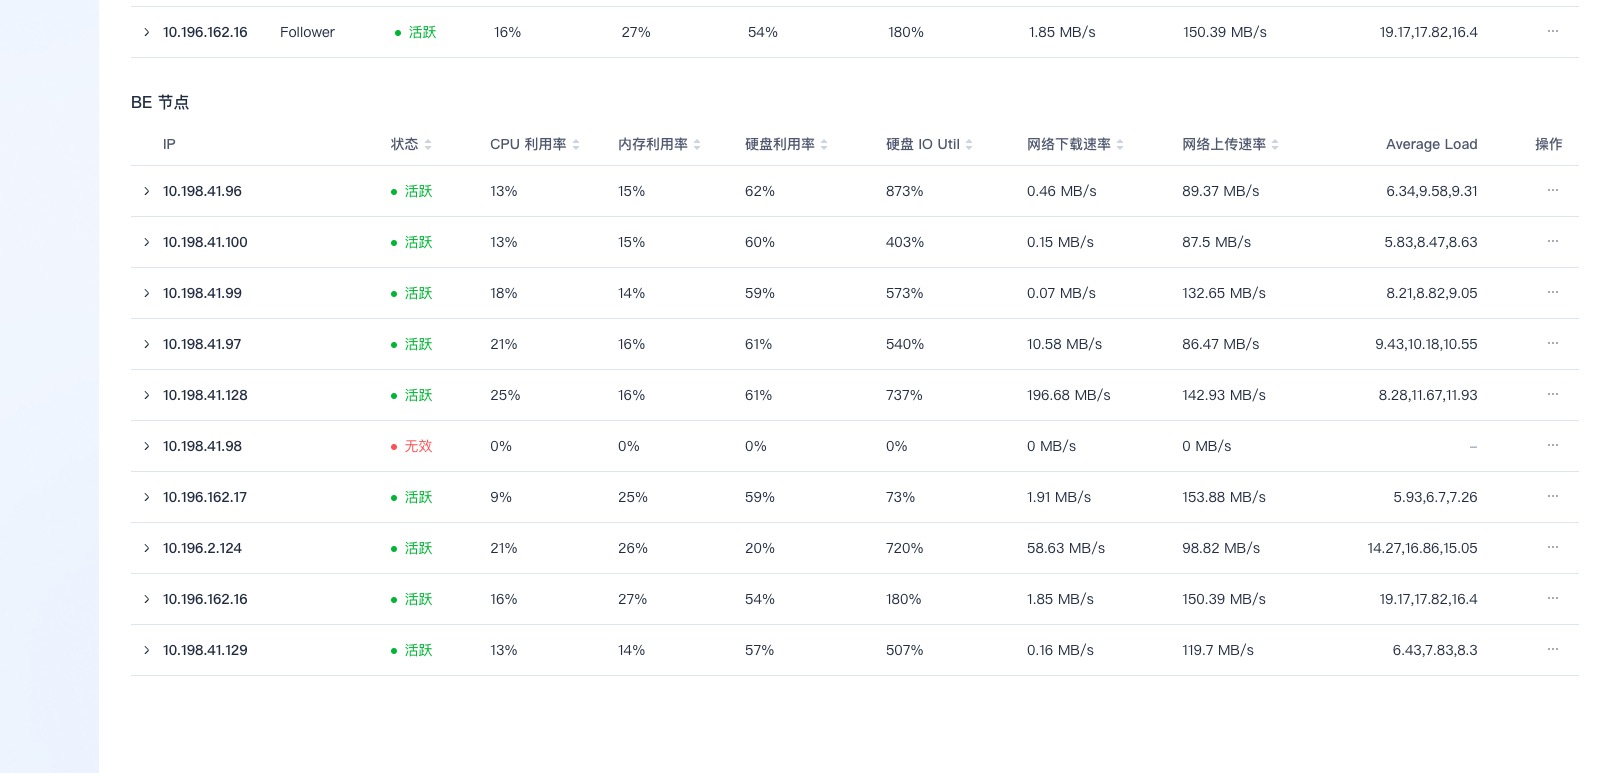Expand row 10.196.162.17
Screen dimensions: 1610x773
(x=146, y=497)
